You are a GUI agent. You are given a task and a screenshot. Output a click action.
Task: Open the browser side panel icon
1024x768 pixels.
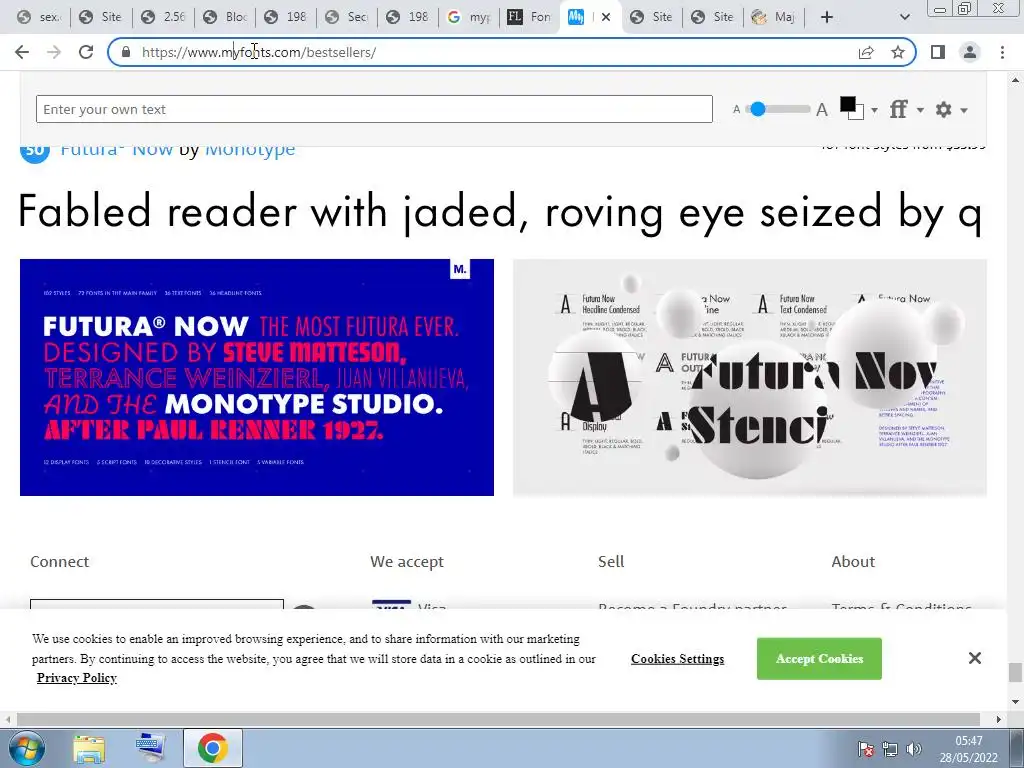(938, 52)
